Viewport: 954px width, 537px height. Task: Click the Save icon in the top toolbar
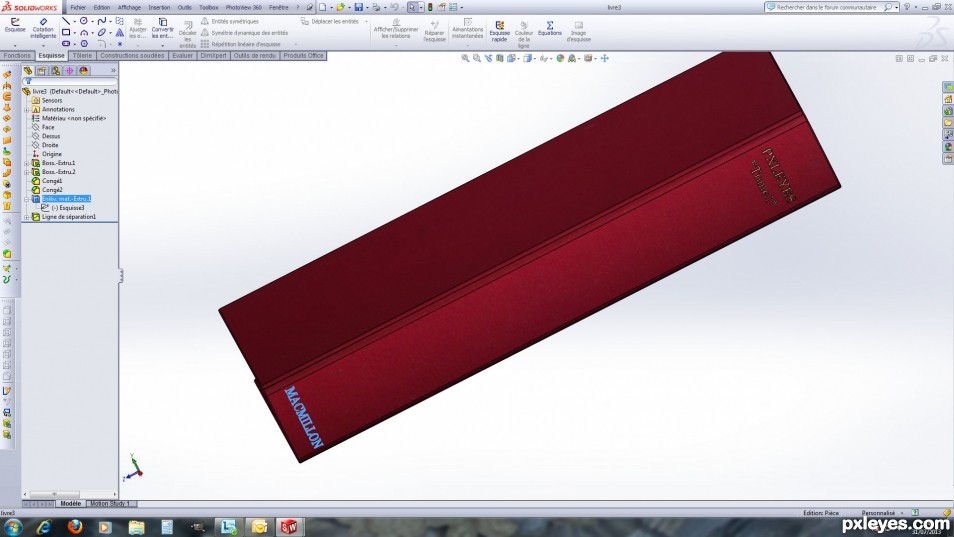[x=358, y=7]
